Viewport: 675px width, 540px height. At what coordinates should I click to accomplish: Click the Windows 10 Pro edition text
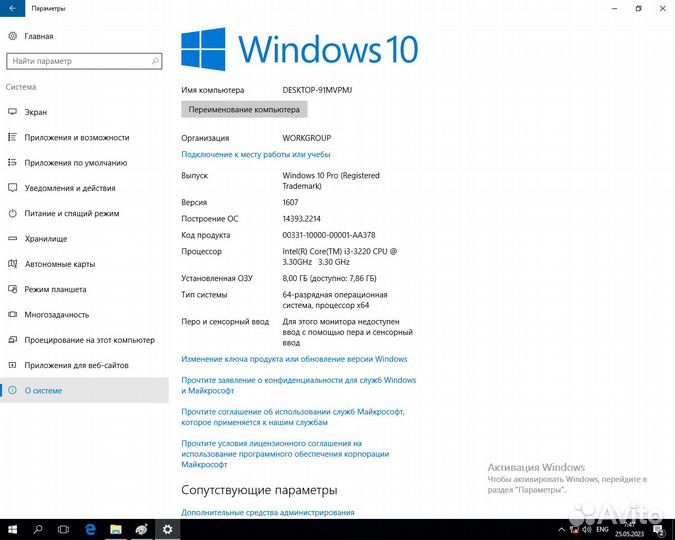tap(331, 180)
